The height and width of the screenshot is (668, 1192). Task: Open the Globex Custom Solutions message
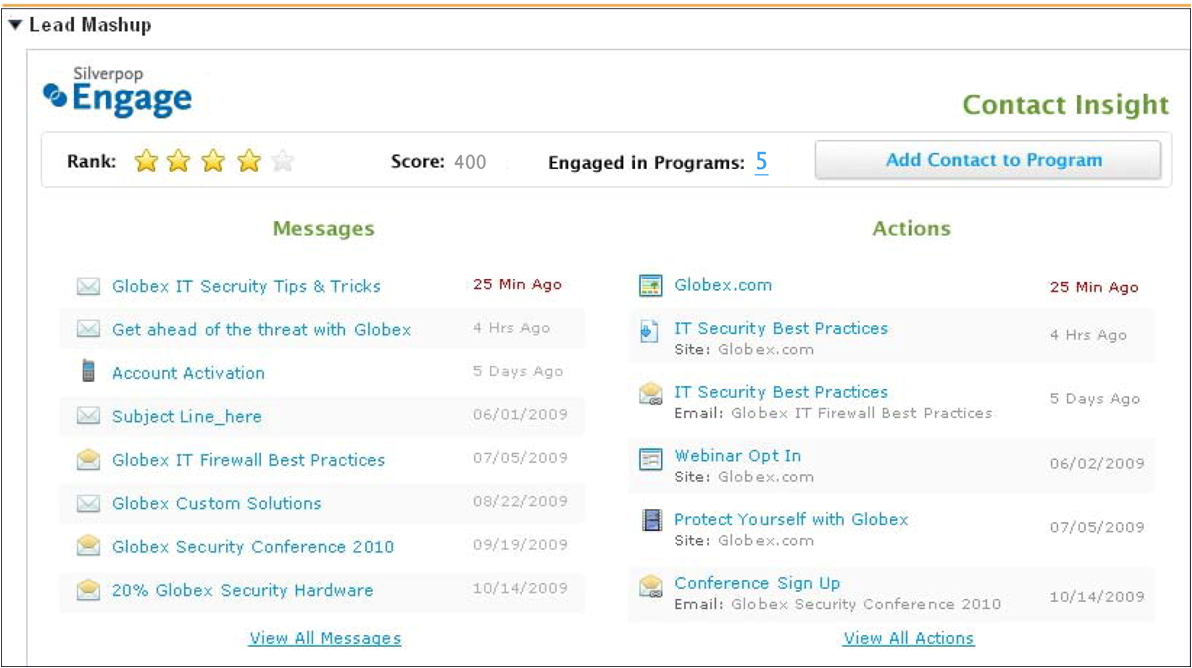[217, 503]
